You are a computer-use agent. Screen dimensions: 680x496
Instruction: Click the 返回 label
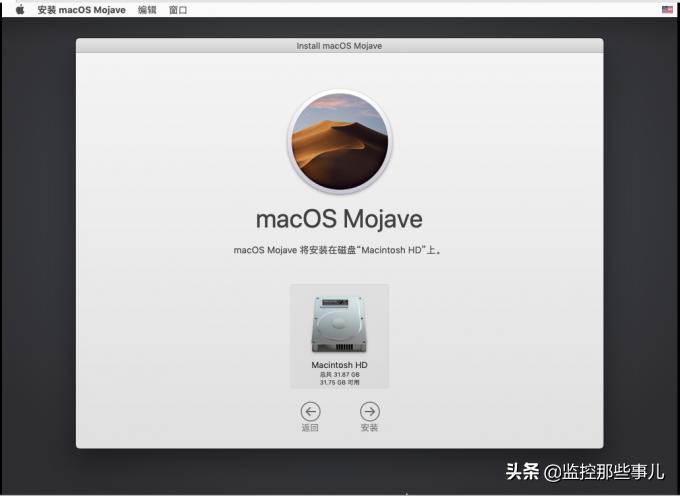tap(310, 428)
